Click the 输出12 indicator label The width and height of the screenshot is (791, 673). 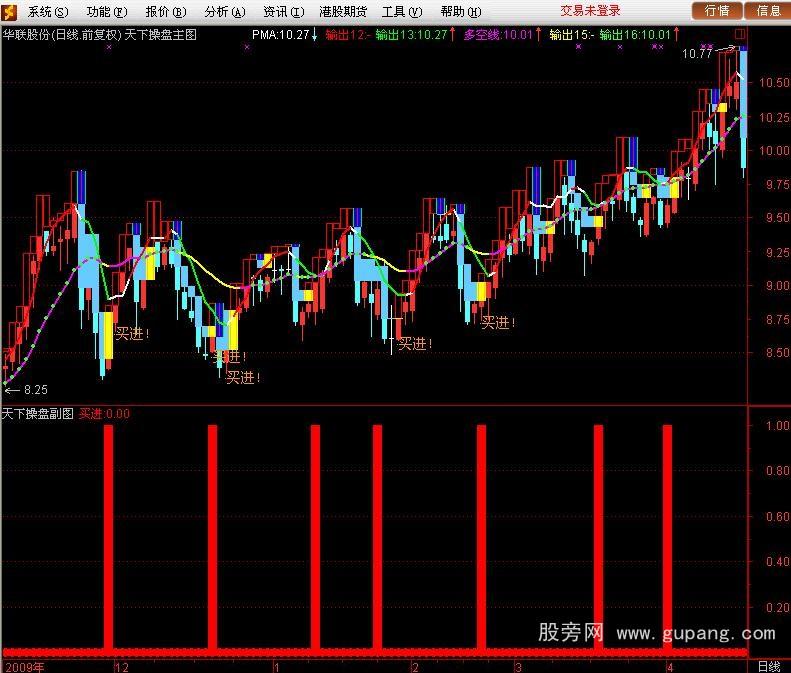[348, 34]
